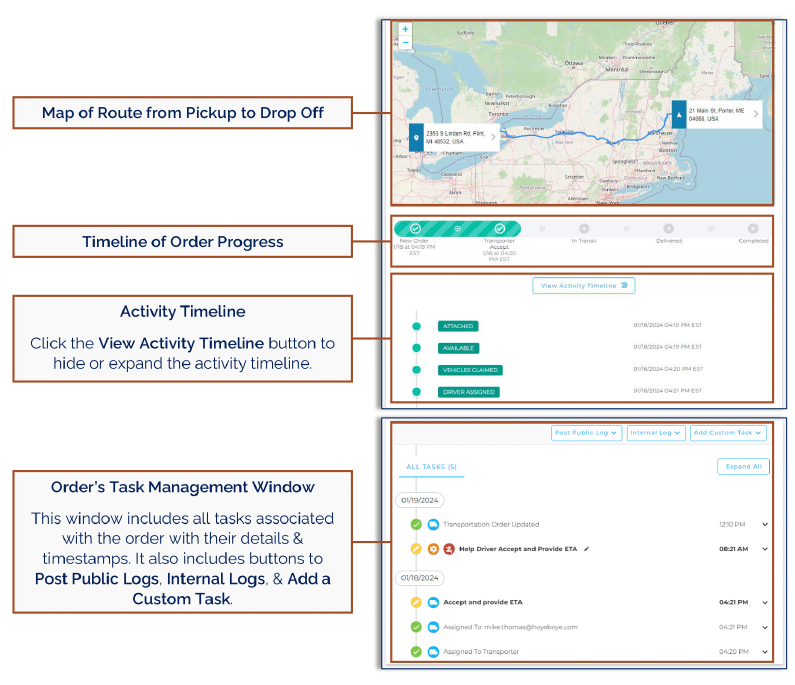Toggle green check for Transportation Order Updated
This screenshot has width=795, height=685.
416,524
